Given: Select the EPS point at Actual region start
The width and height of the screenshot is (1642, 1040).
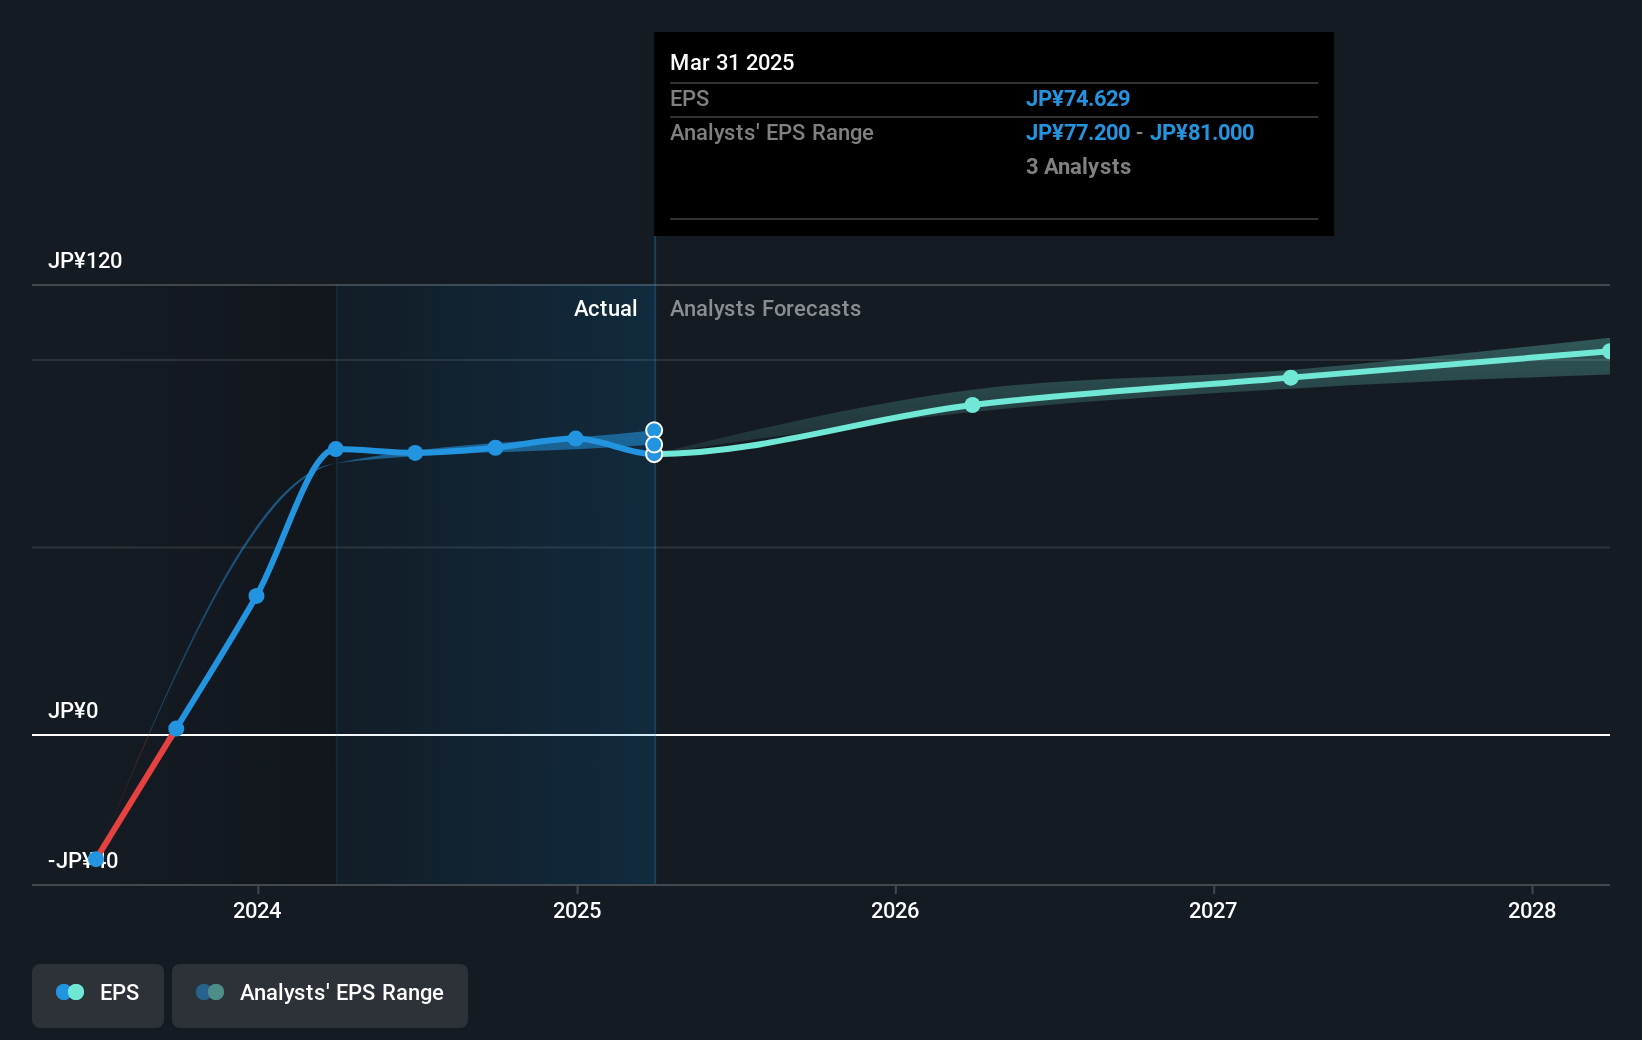Looking at the screenshot, I should coord(336,449).
